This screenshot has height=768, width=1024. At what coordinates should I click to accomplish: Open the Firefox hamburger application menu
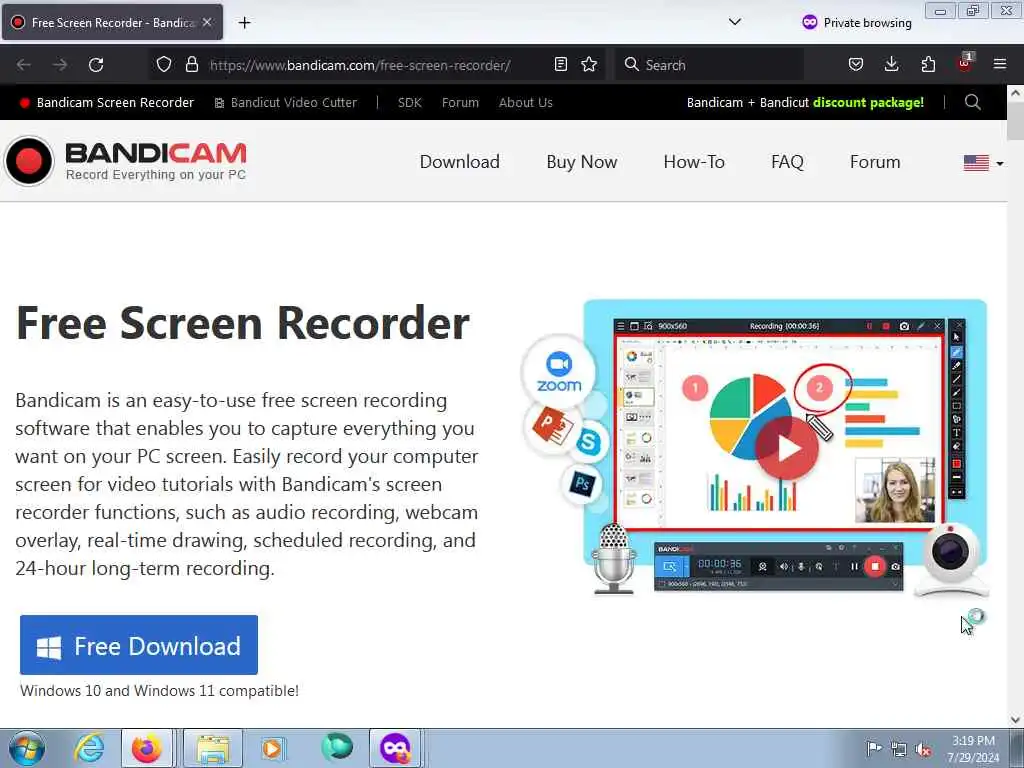[1000, 64]
